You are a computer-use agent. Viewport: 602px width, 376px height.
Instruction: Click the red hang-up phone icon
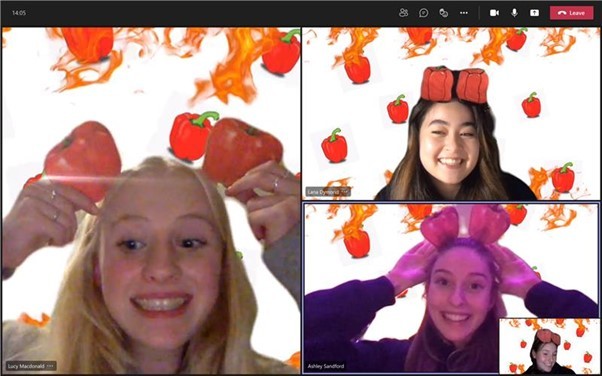click(x=562, y=13)
